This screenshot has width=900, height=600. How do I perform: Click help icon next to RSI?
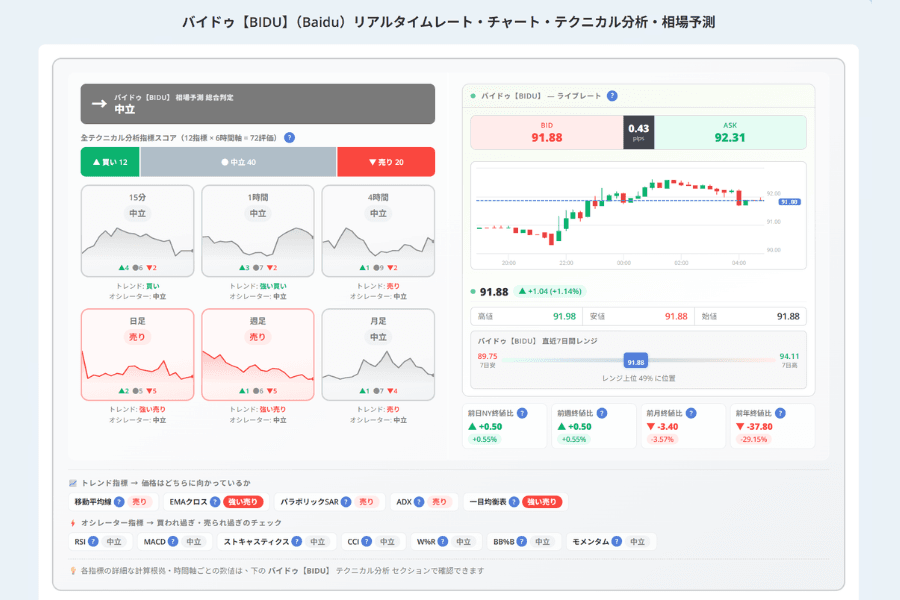[93, 541]
